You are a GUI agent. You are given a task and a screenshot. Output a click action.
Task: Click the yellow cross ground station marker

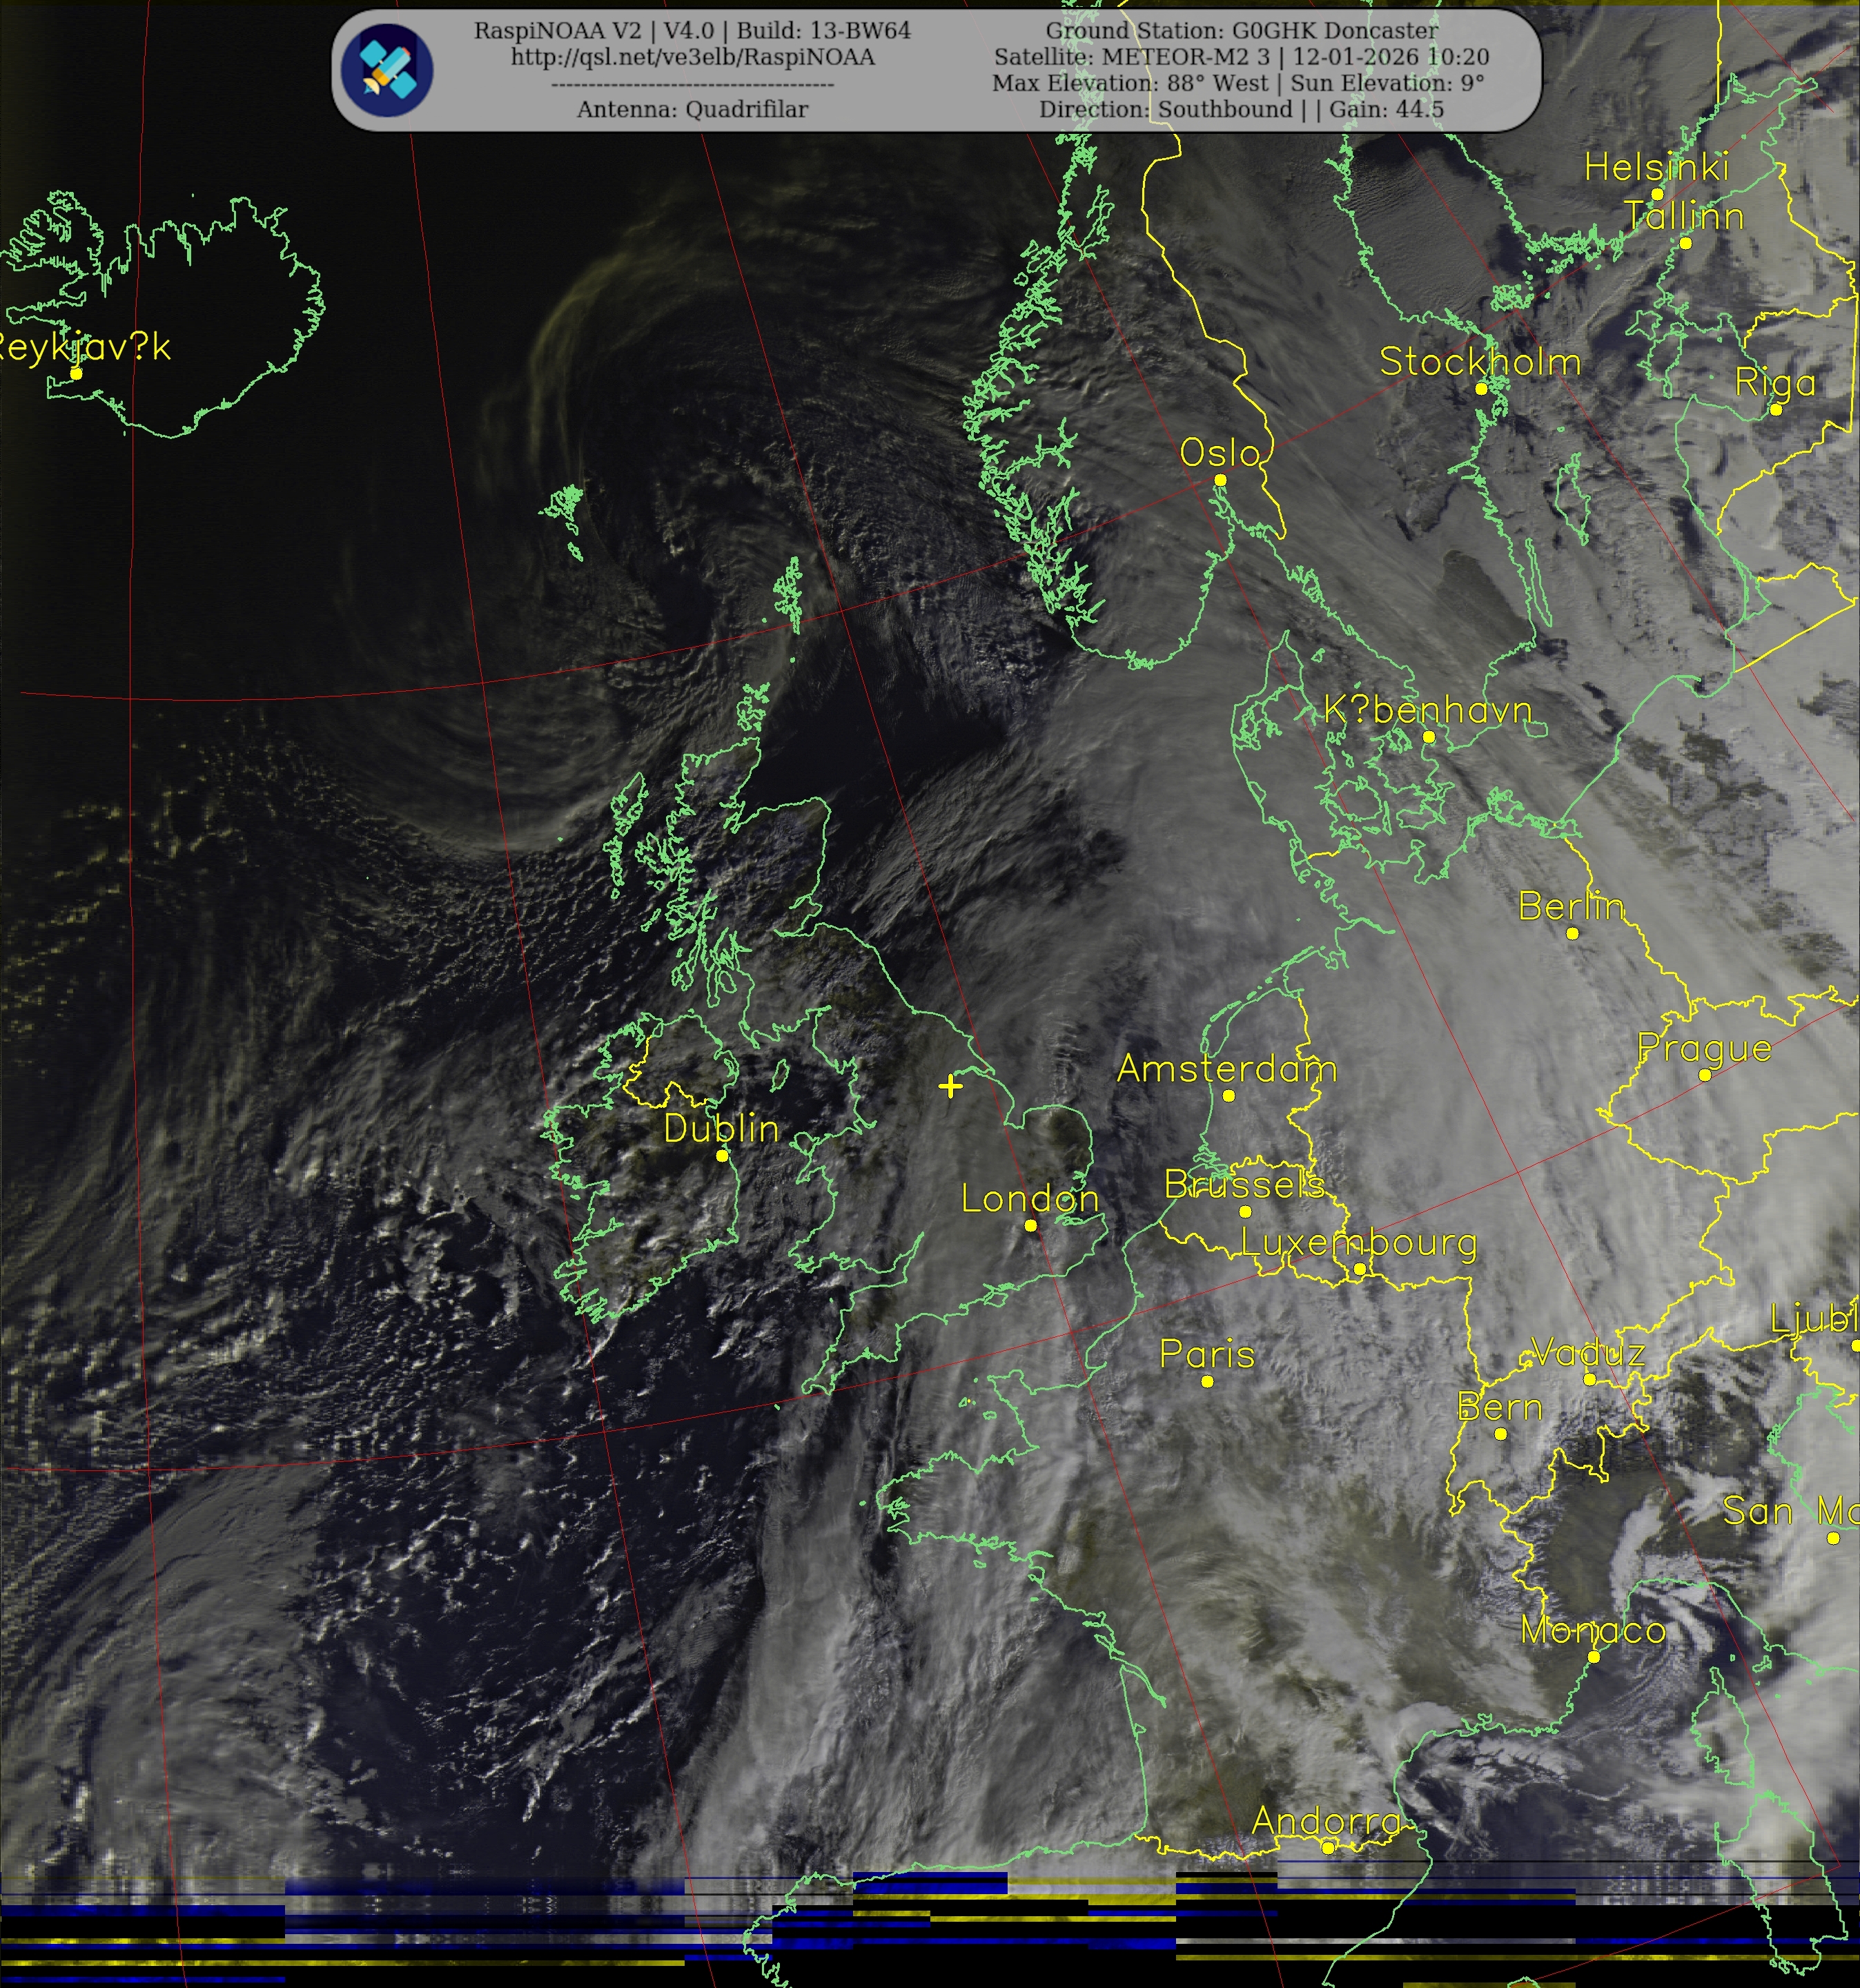[950, 1086]
